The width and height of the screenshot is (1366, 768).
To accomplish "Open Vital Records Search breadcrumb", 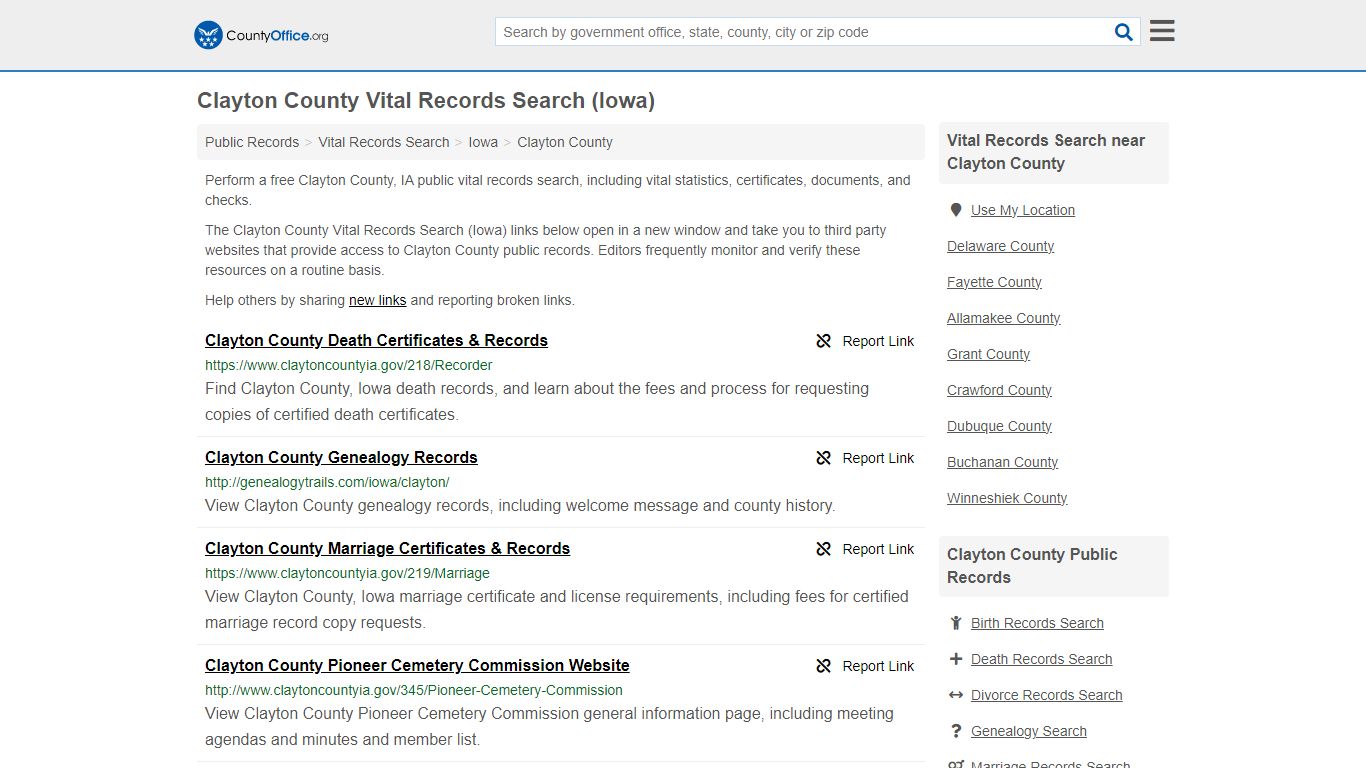I will [x=384, y=142].
